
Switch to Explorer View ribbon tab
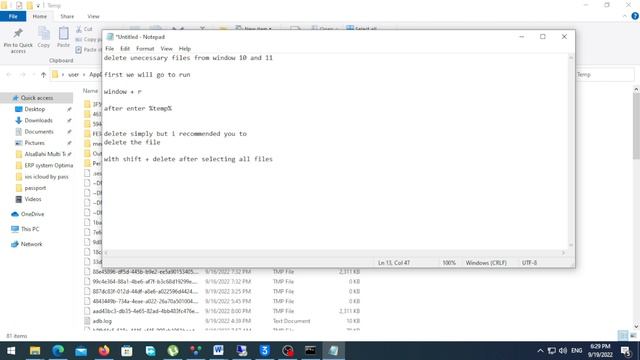[x=93, y=16]
